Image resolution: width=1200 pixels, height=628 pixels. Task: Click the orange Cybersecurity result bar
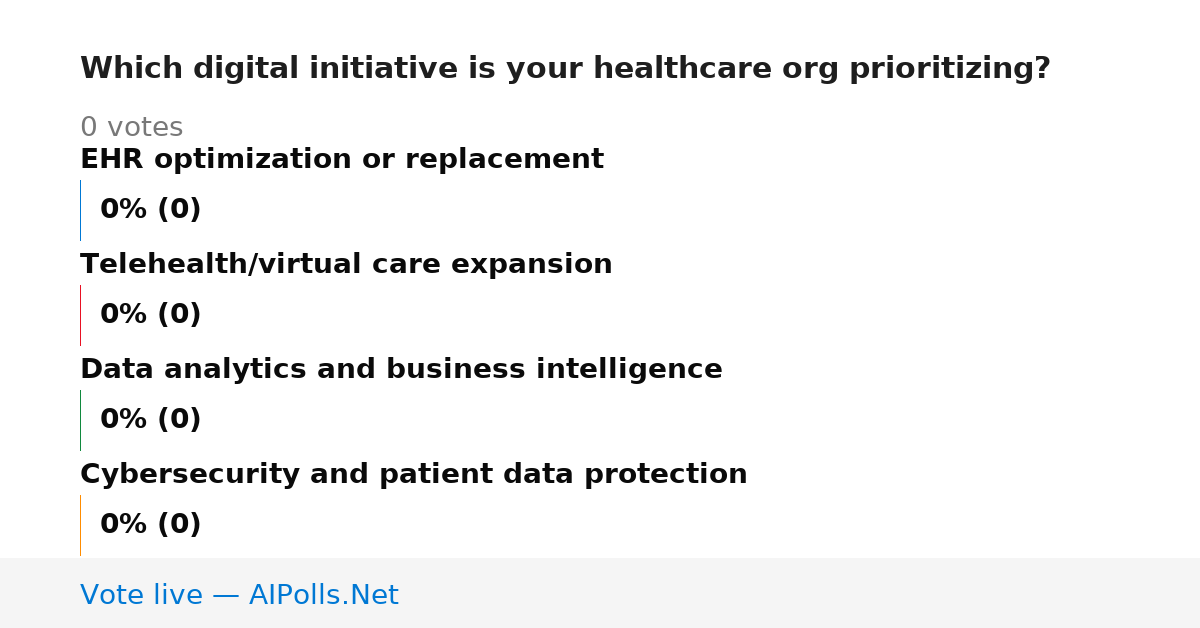click(x=80, y=525)
